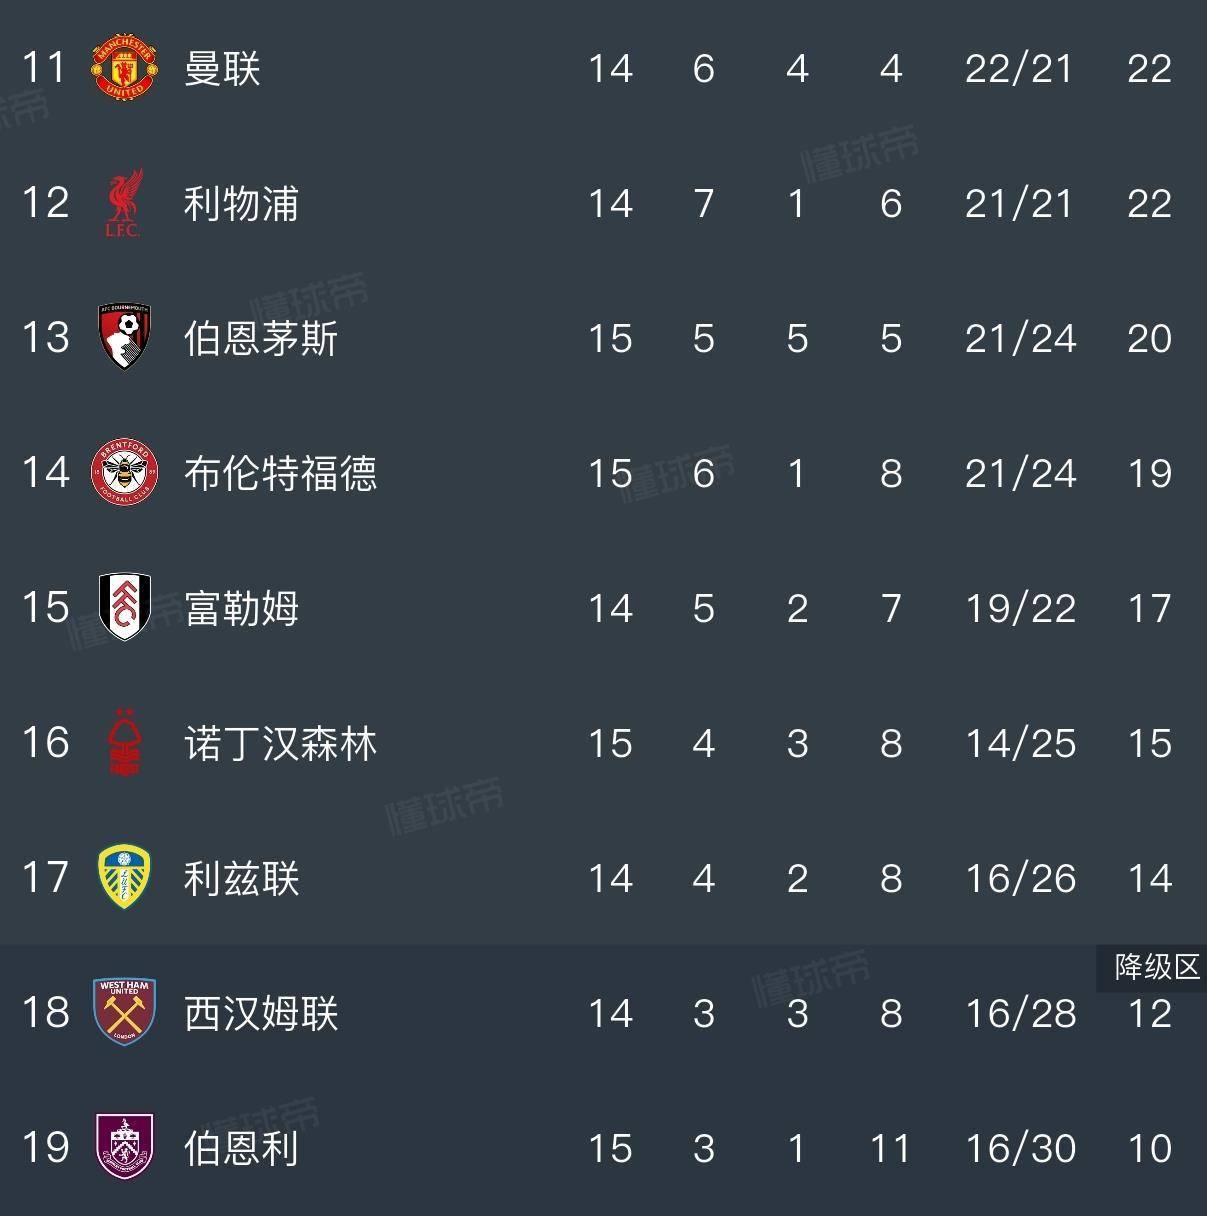
Task: Tap the Nottingham Forest tree logo
Action: tap(125, 743)
